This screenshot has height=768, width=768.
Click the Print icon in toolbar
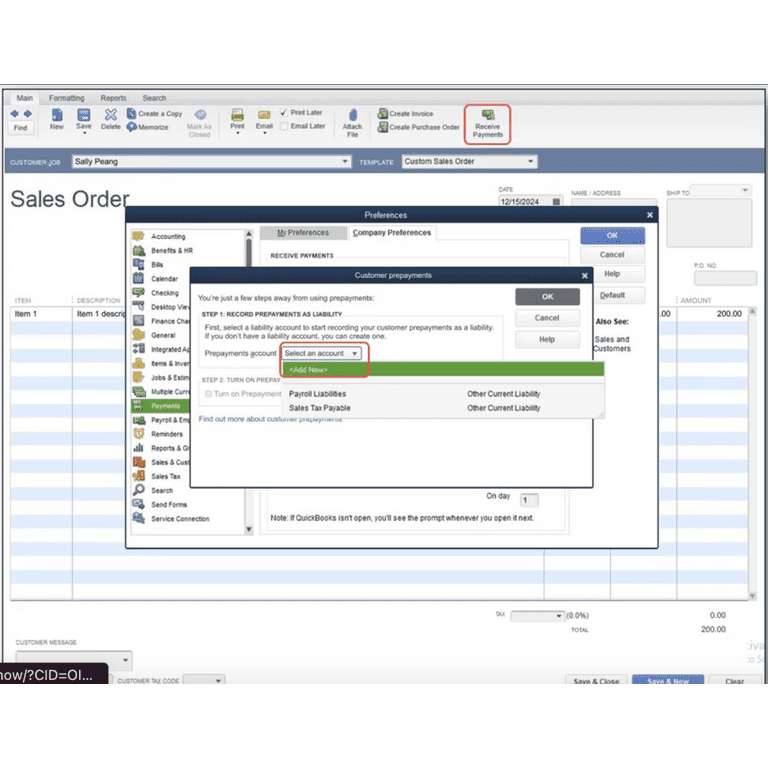(x=237, y=116)
